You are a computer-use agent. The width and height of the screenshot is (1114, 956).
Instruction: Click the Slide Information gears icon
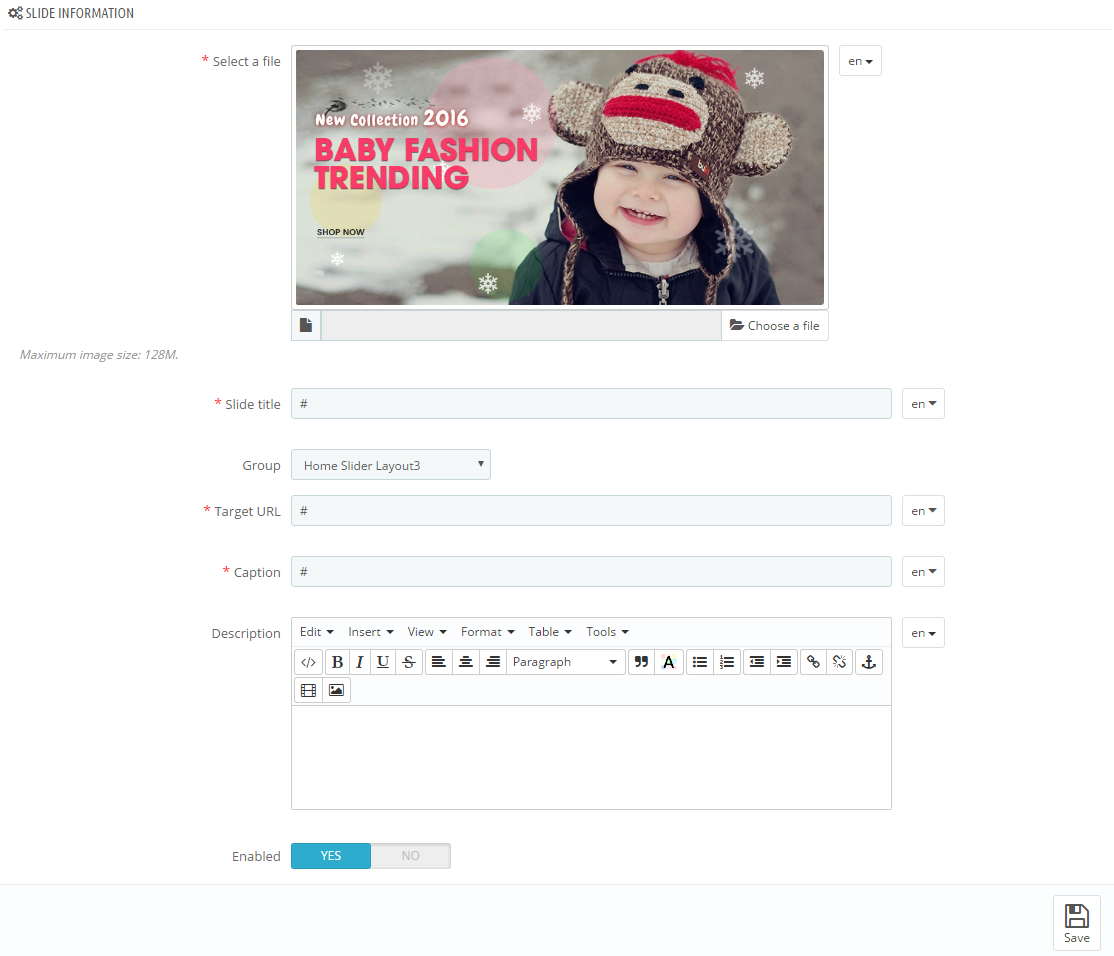pos(15,13)
